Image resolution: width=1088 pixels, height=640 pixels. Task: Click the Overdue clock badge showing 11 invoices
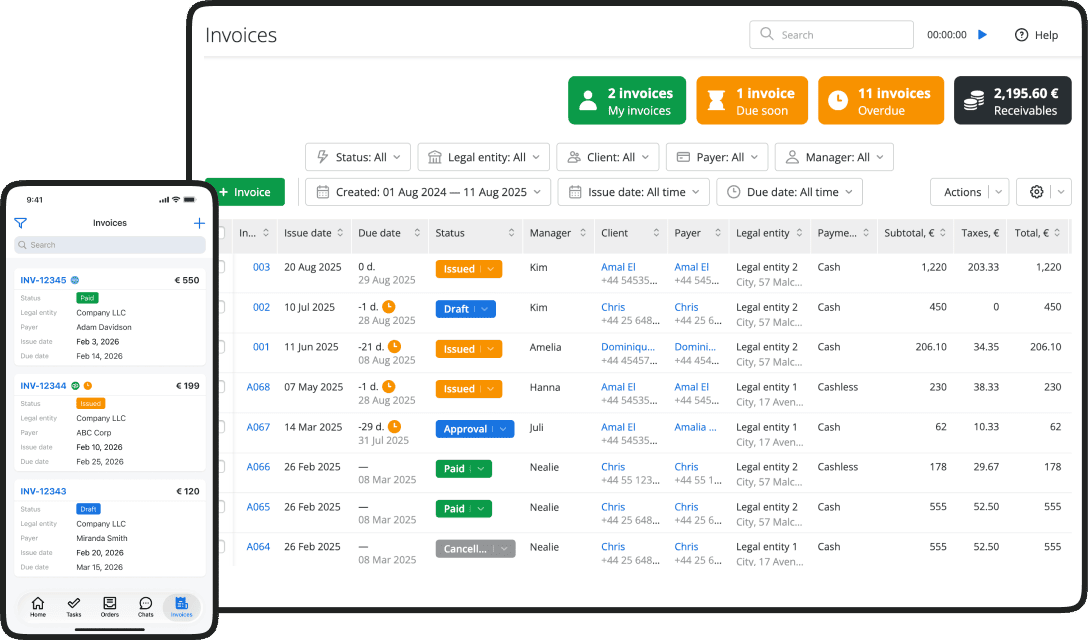click(x=880, y=100)
